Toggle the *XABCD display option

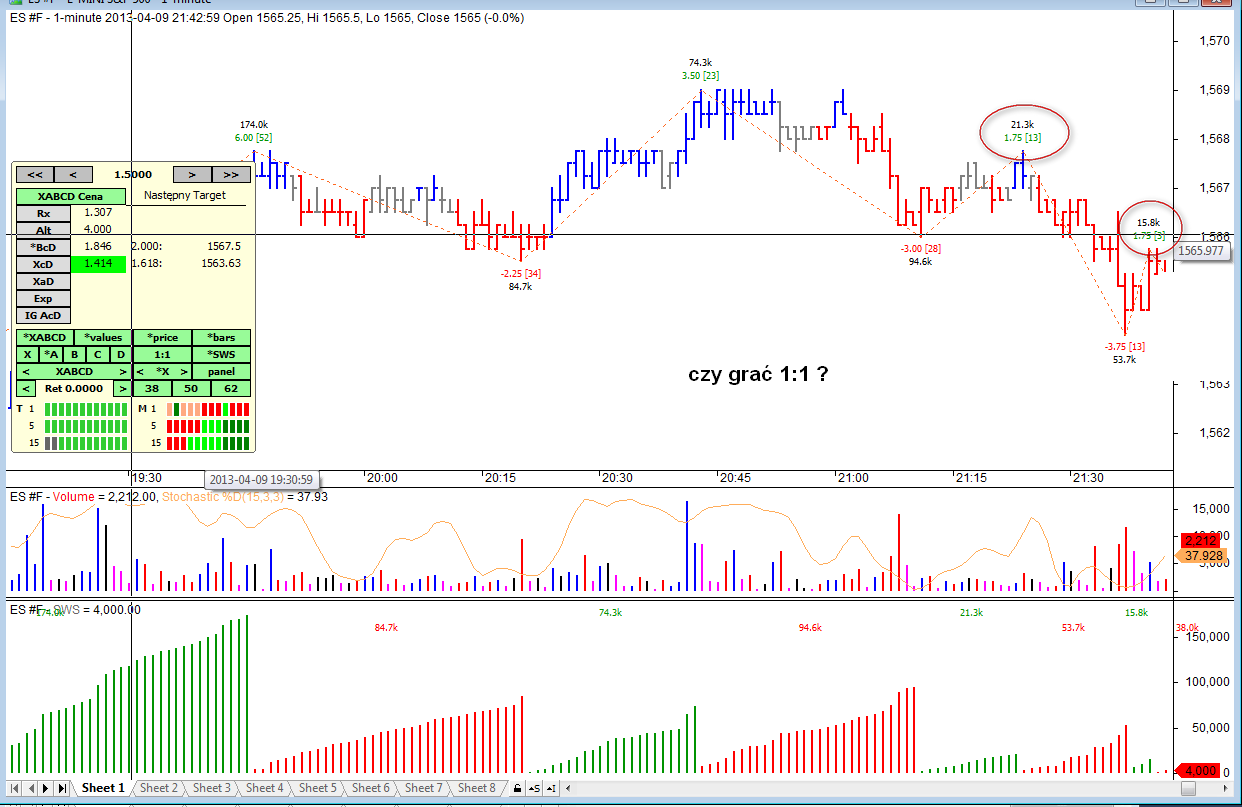pos(45,337)
